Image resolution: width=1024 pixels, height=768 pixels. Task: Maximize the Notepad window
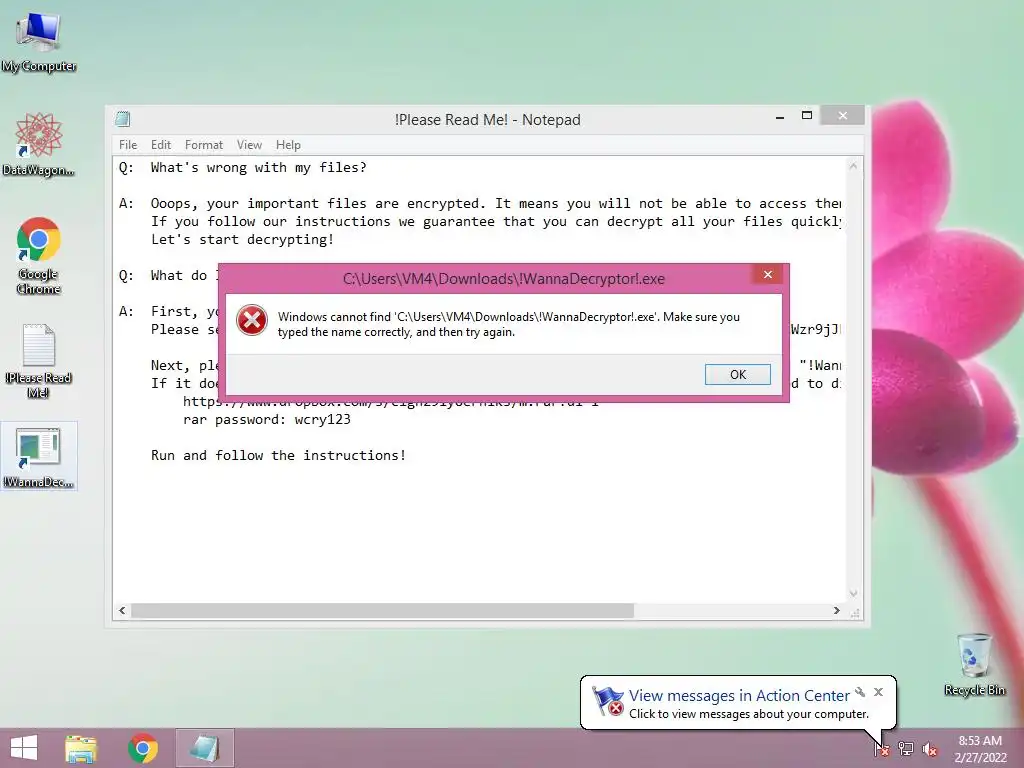(807, 116)
